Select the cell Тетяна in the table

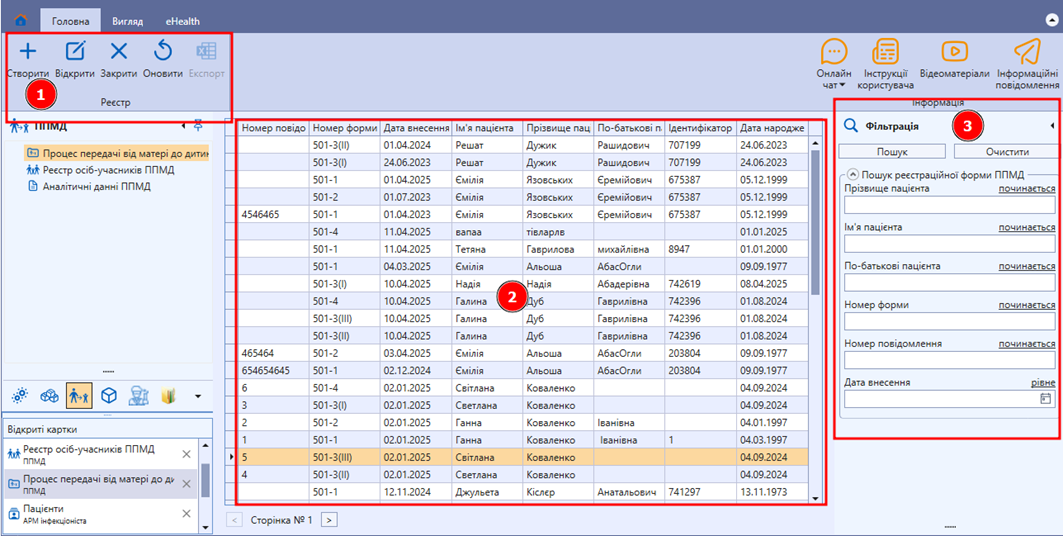(487, 249)
